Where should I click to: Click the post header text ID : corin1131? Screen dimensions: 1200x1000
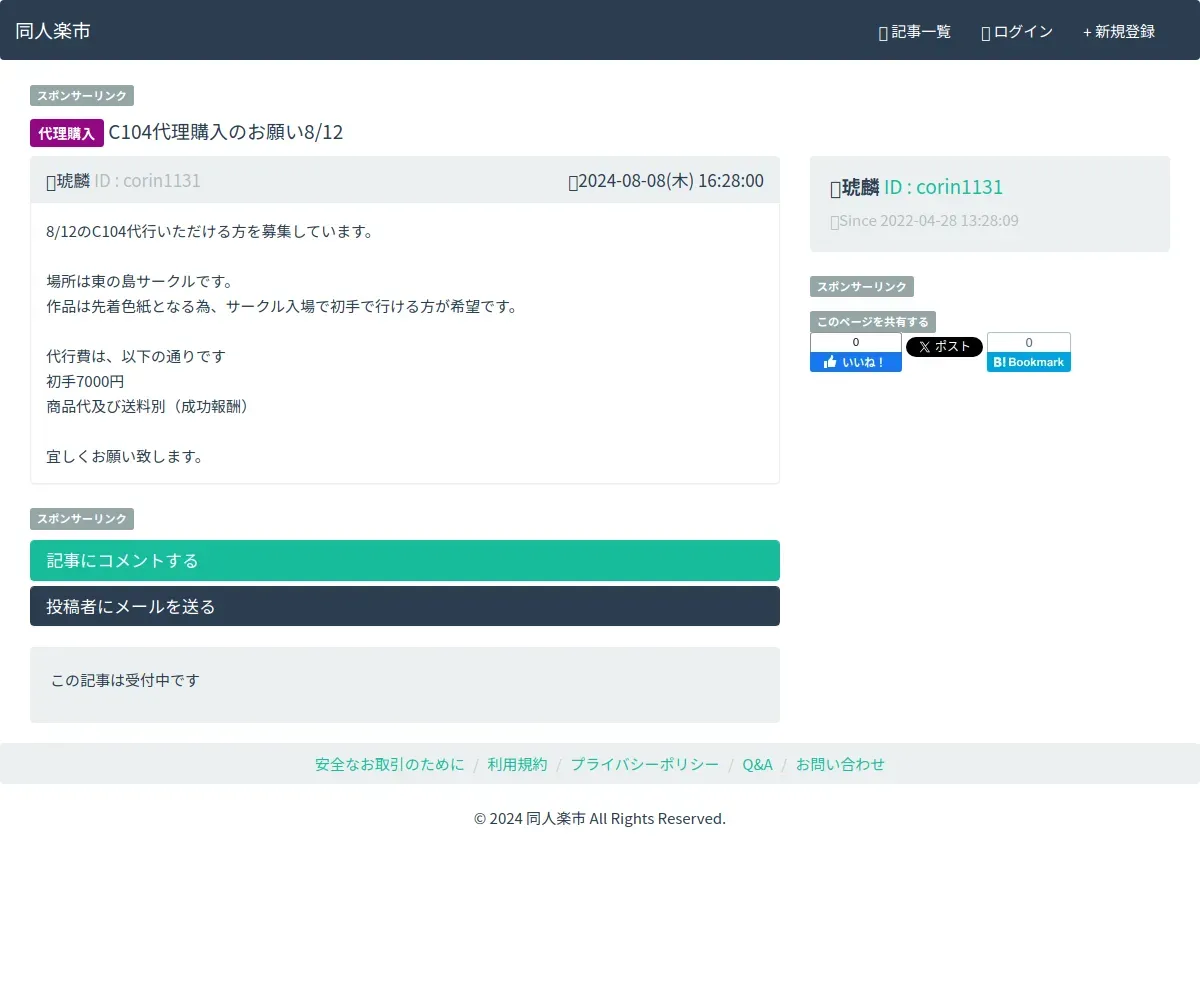(147, 181)
